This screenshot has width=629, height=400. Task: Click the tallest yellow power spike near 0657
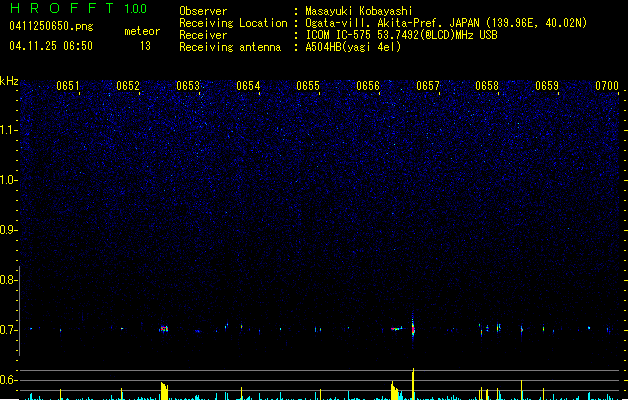pos(413,384)
